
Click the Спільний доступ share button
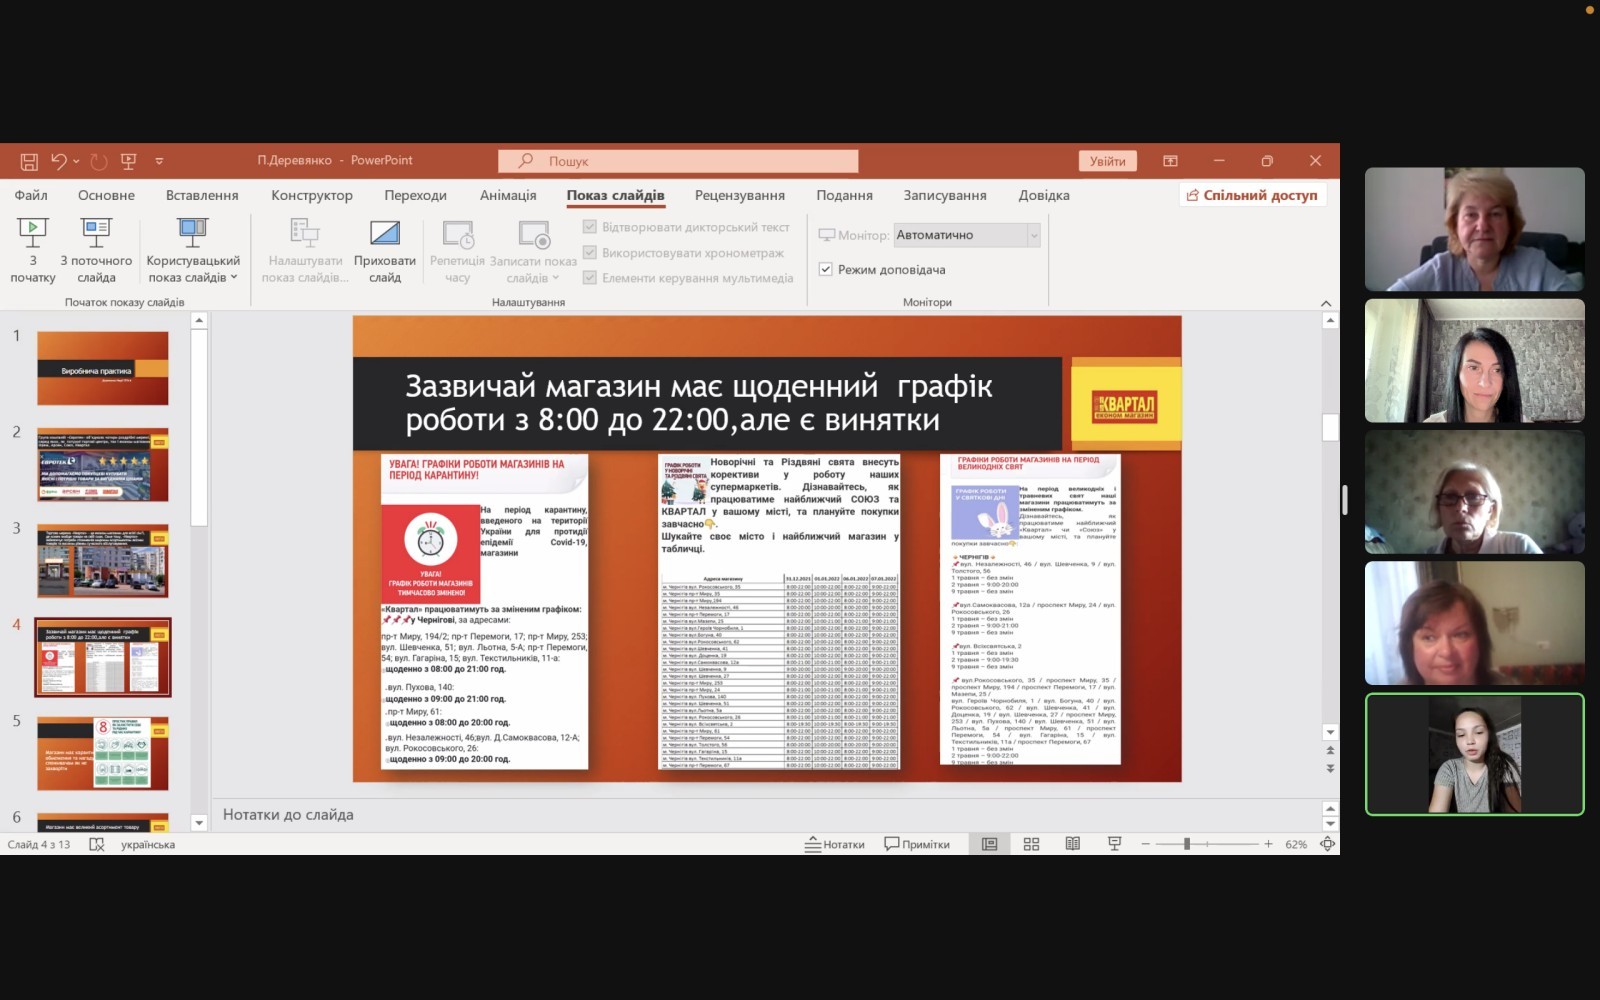pos(1252,195)
